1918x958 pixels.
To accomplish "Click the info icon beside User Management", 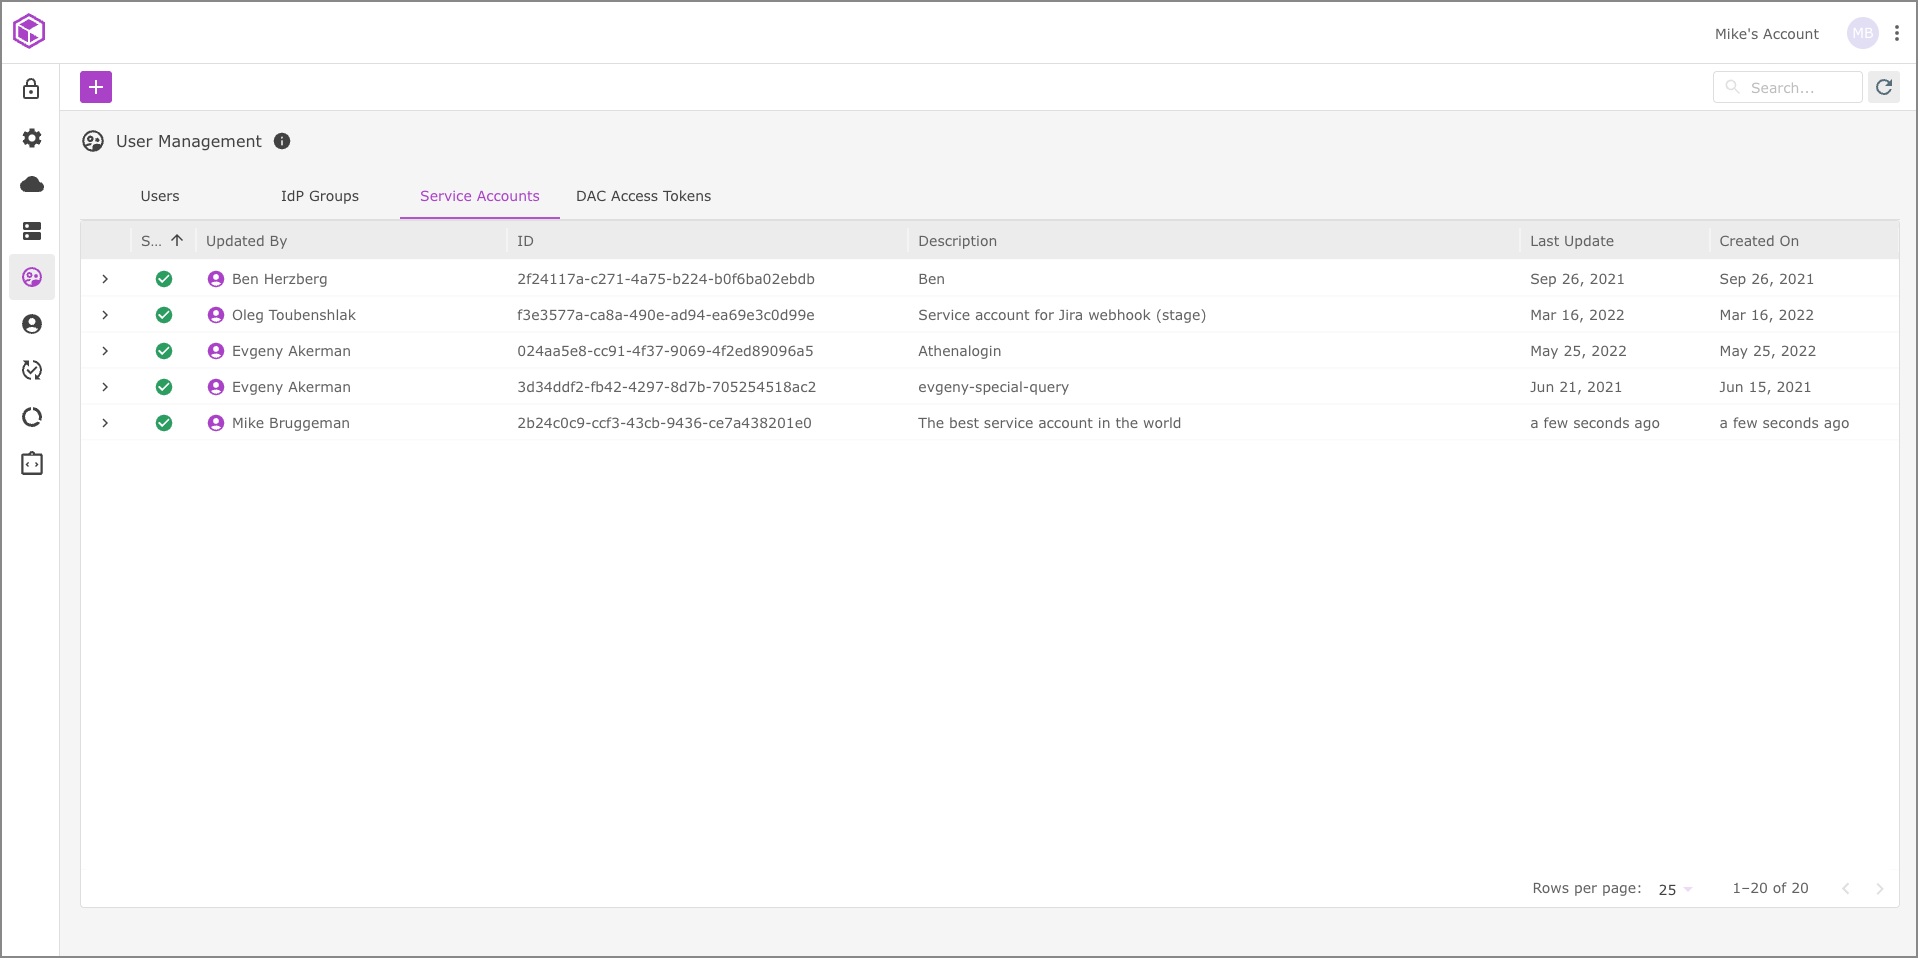I will coord(282,141).
